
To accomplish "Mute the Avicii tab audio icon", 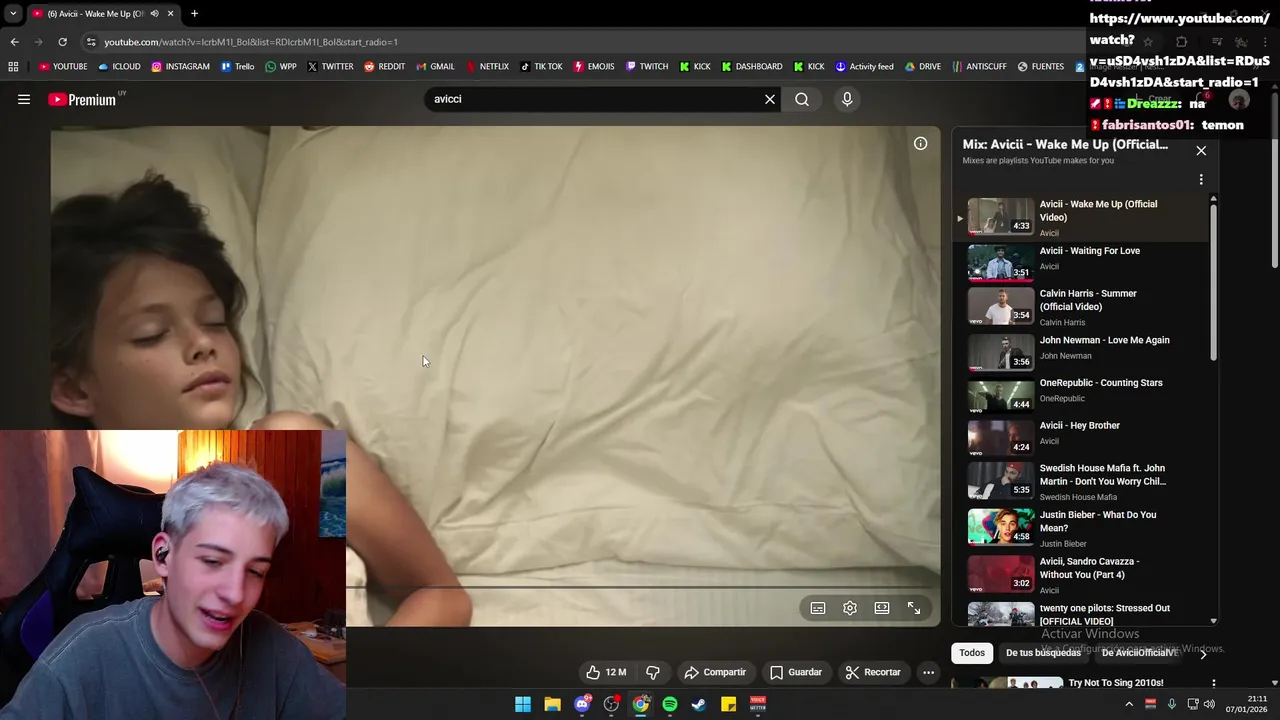I will (154, 14).
